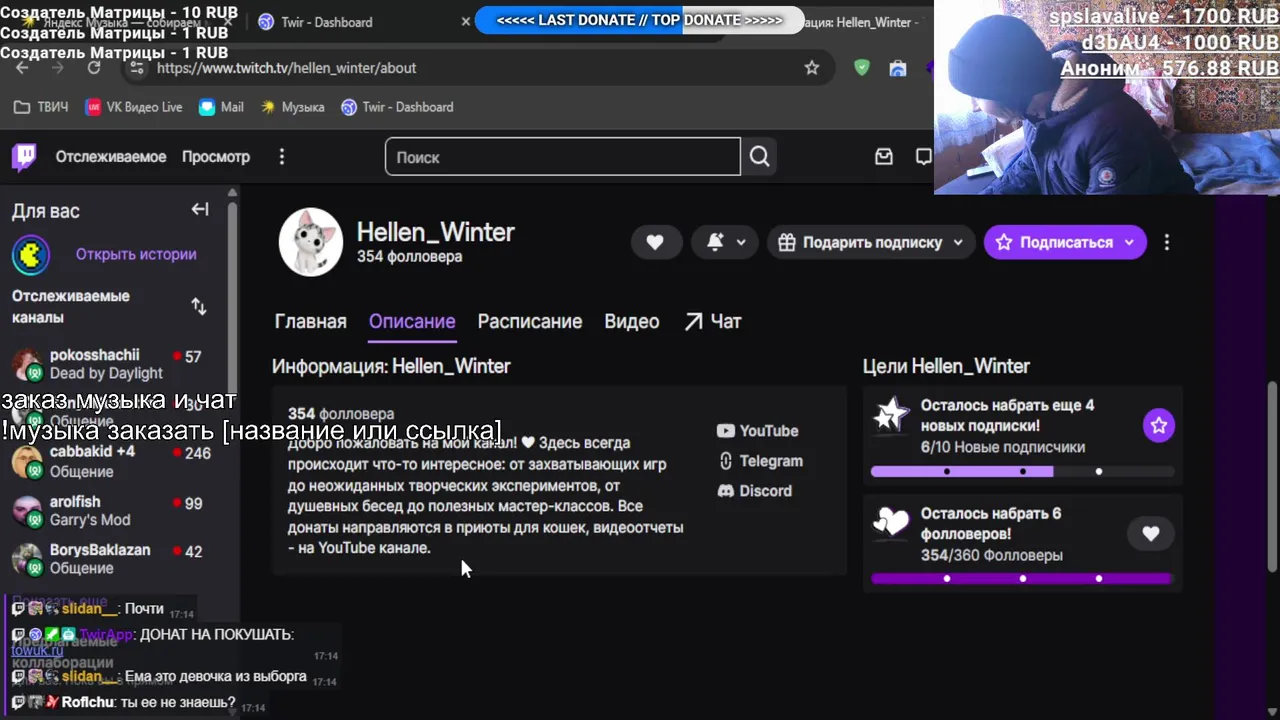The width and height of the screenshot is (1280, 720).
Task: Click the new subscribers goal progress bar
Action: (1021, 471)
